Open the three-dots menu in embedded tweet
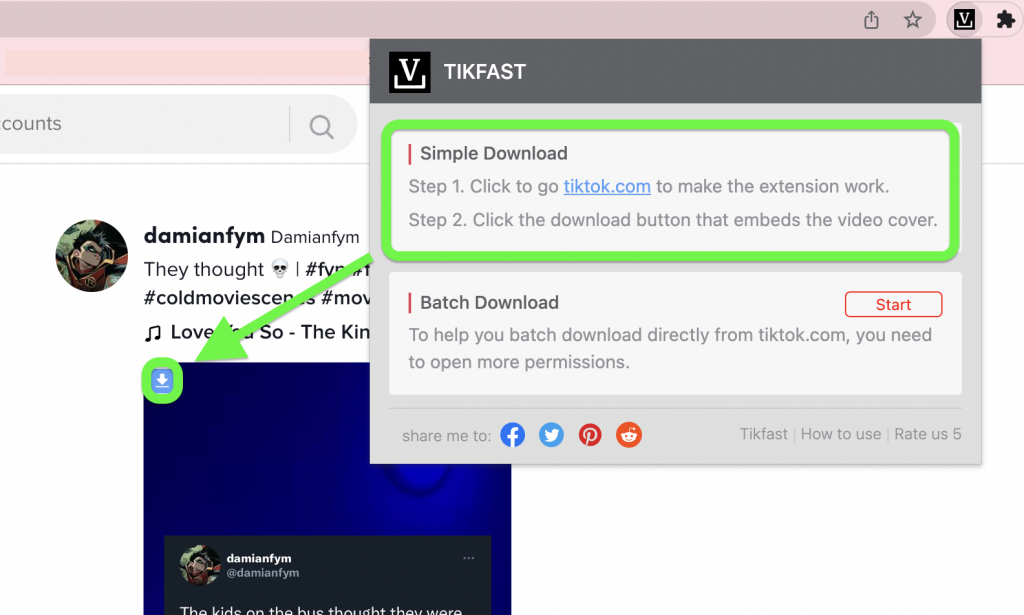 [468, 558]
